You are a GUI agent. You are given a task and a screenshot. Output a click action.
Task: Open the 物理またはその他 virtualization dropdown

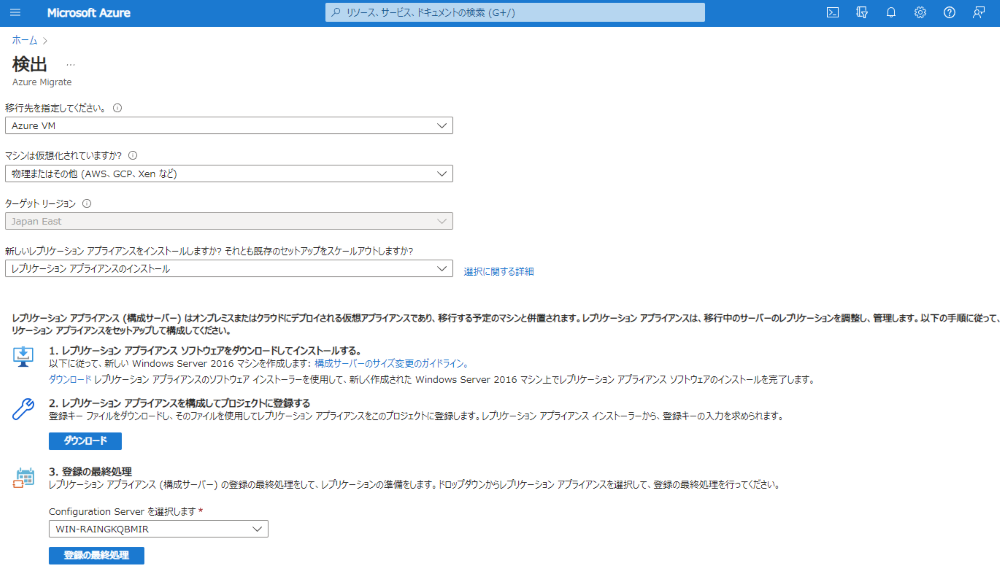(229, 173)
